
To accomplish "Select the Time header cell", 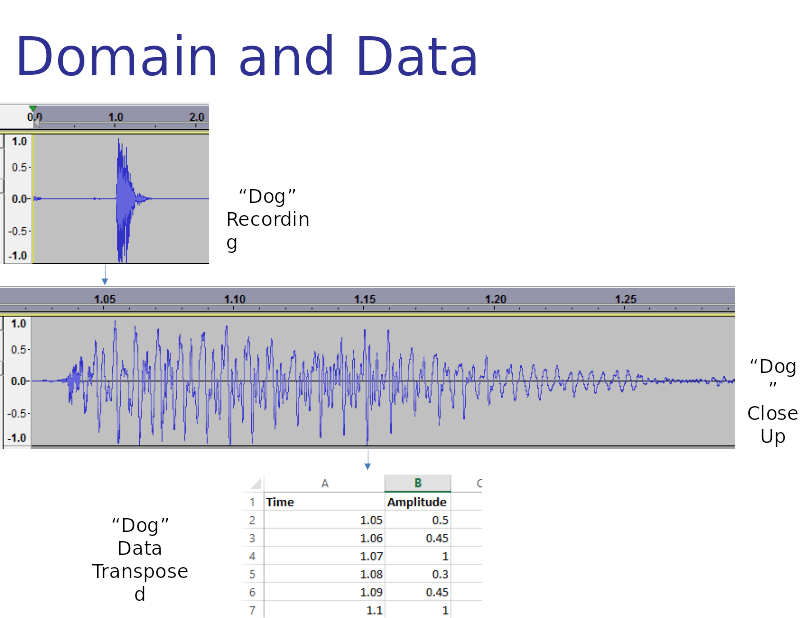I will click(325, 502).
